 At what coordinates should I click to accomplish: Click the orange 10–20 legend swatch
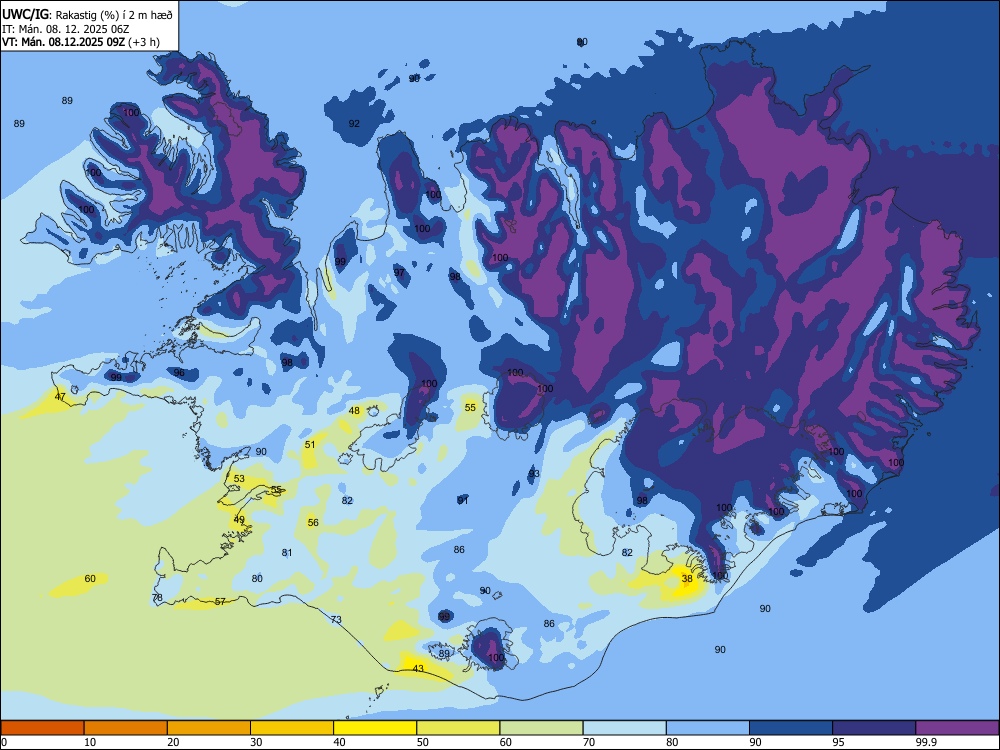click(126, 728)
